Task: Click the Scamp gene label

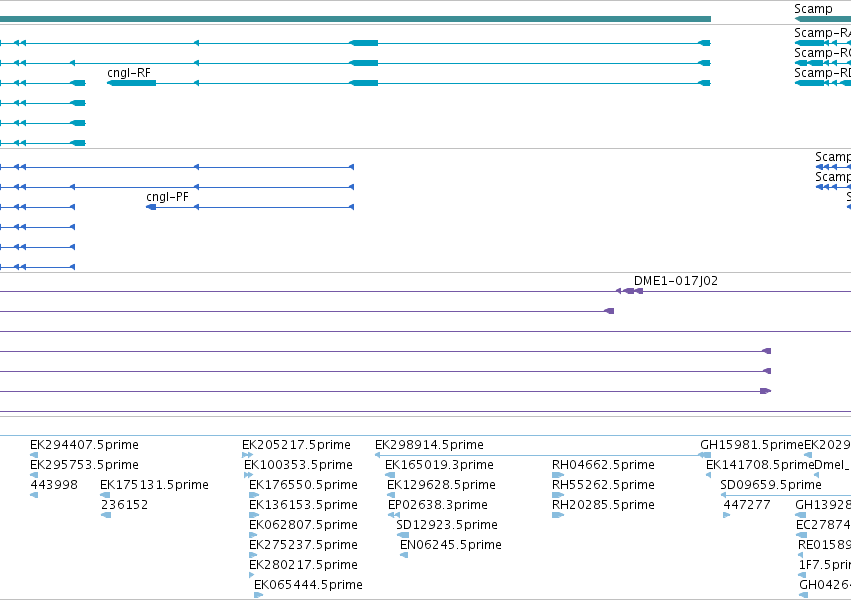Action: 813,9
